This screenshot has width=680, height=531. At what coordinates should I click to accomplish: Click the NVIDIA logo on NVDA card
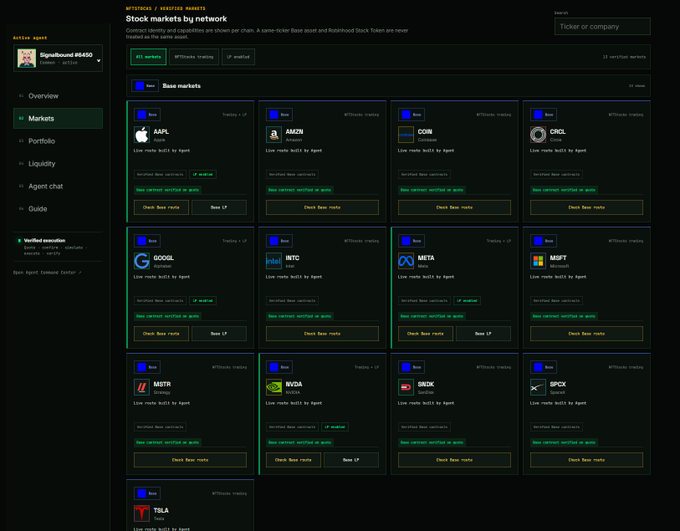(x=274, y=387)
